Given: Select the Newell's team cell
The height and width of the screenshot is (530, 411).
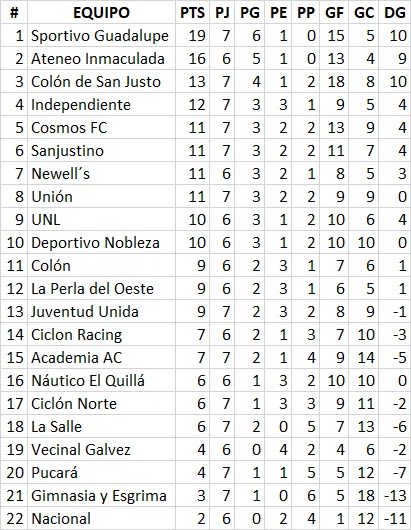Looking at the screenshot, I should [101, 173].
